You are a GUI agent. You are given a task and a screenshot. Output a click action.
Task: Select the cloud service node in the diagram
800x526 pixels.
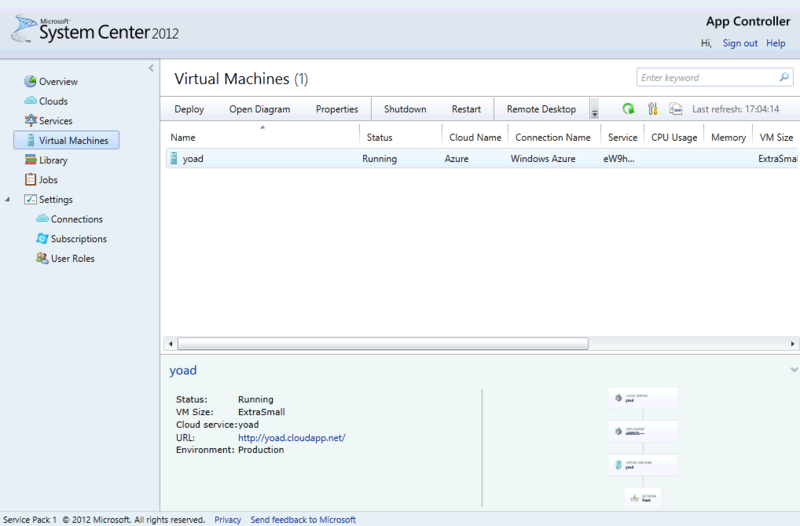(643, 398)
